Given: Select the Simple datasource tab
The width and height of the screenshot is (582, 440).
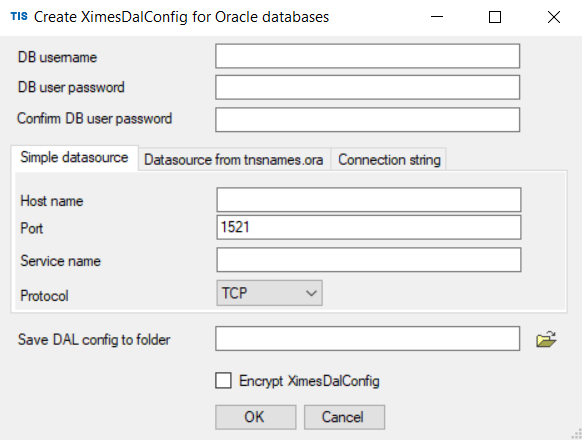Looking at the screenshot, I should point(74,157).
